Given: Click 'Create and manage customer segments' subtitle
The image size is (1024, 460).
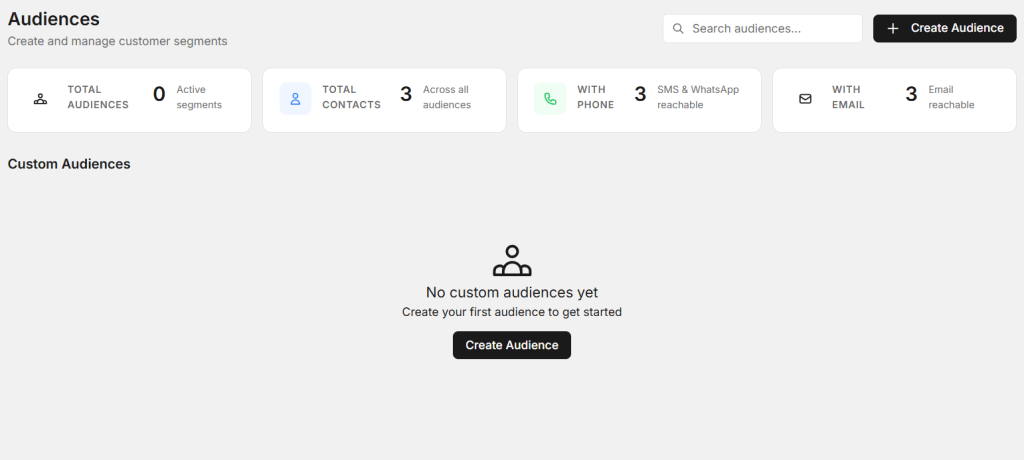Looking at the screenshot, I should click(118, 41).
